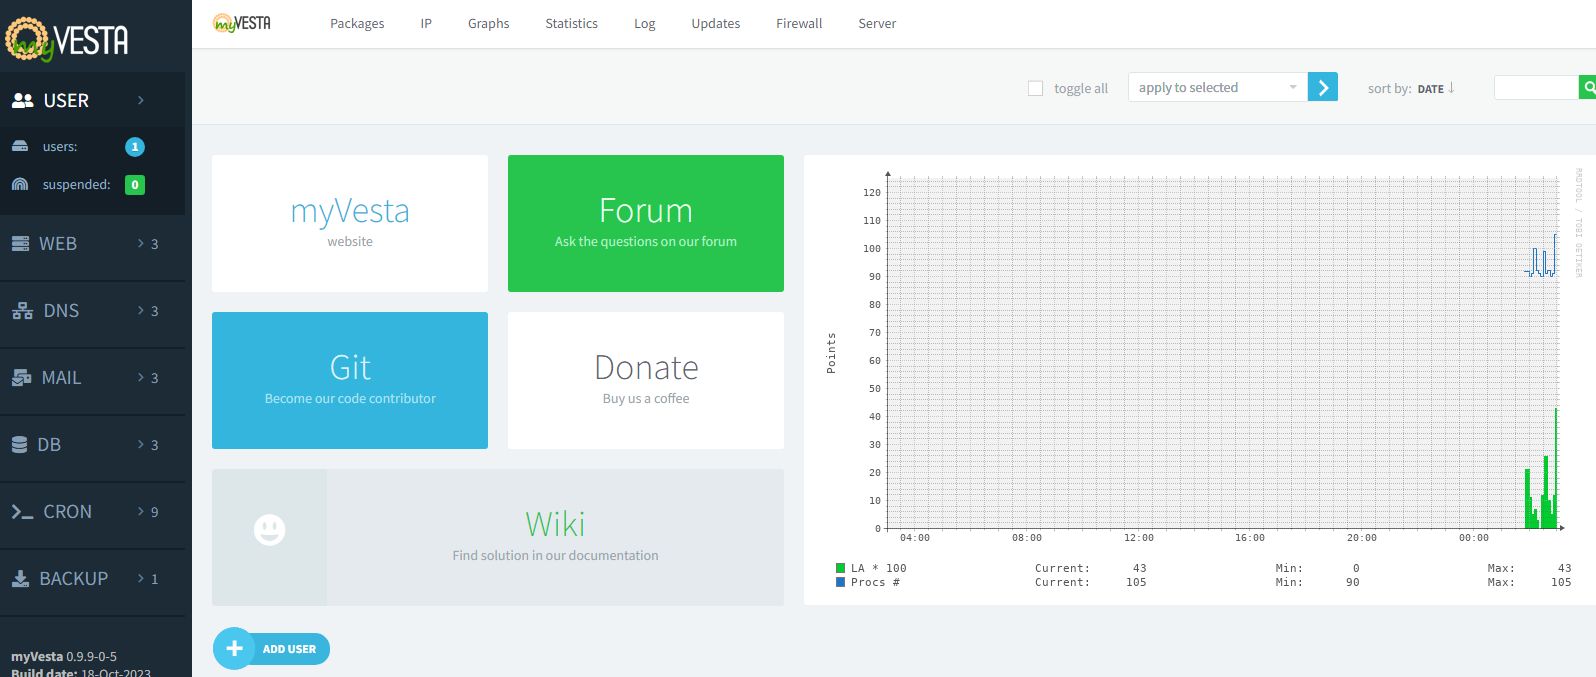The image size is (1596, 677).
Task: Click the myVesta logo in the sidebar
Action: (x=67, y=38)
